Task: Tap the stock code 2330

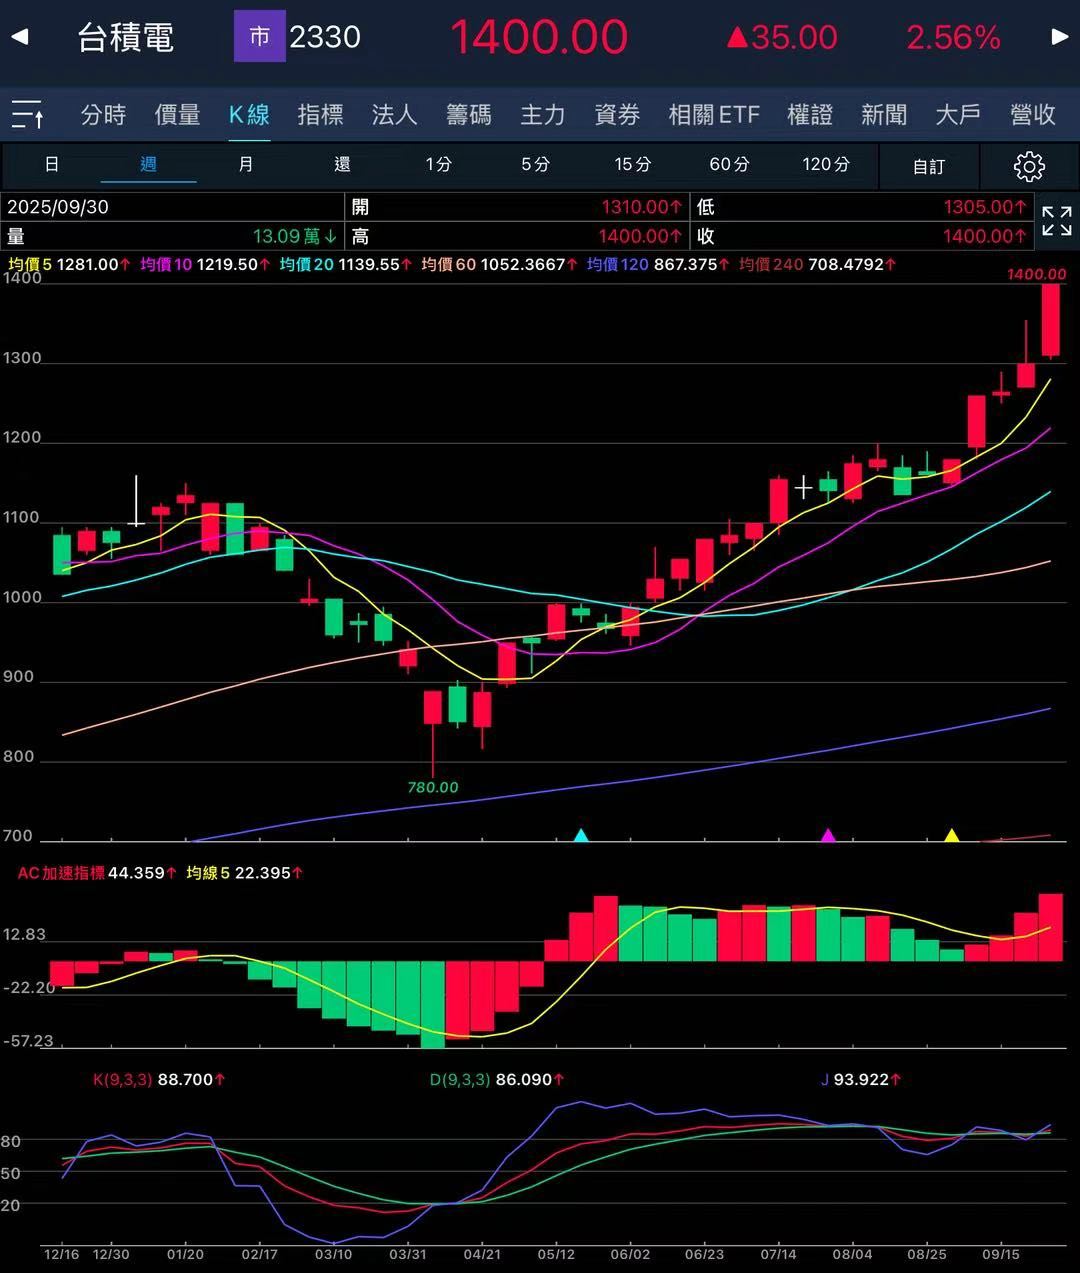Action: click(325, 38)
